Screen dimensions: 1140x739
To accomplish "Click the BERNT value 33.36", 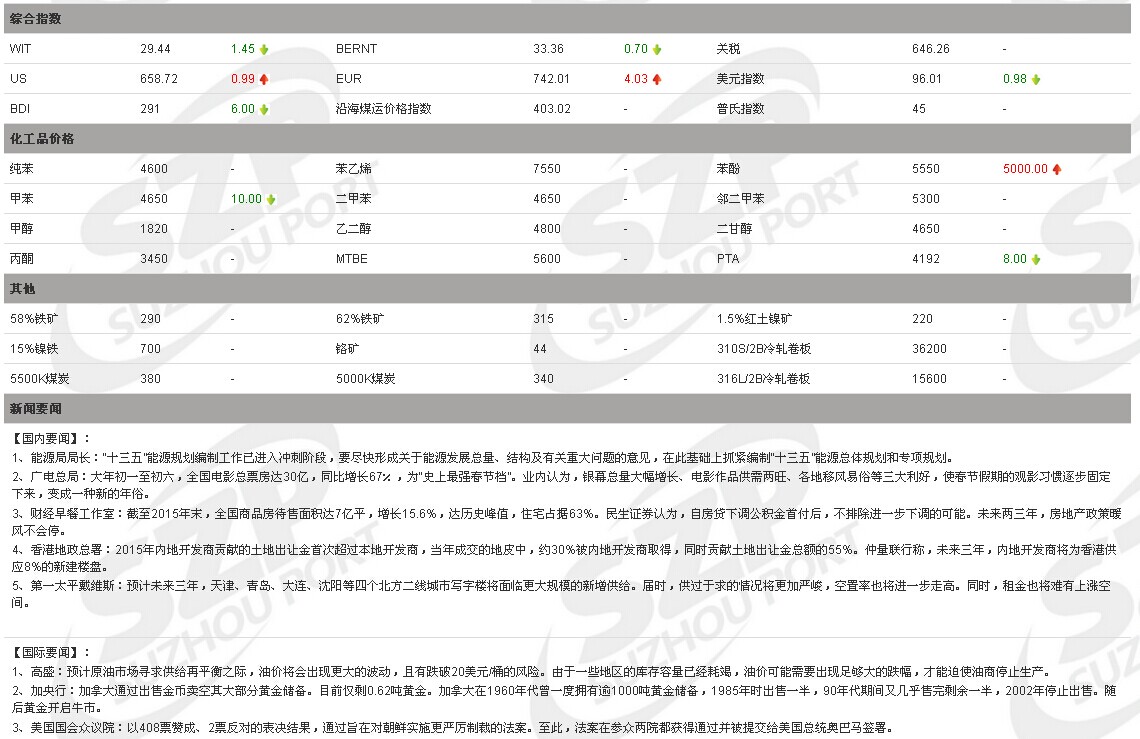I will coord(548,49).
